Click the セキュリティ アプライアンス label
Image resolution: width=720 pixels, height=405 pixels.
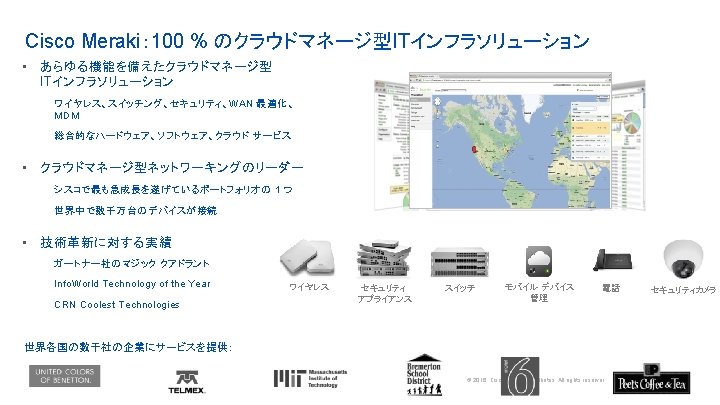[384, 293]
